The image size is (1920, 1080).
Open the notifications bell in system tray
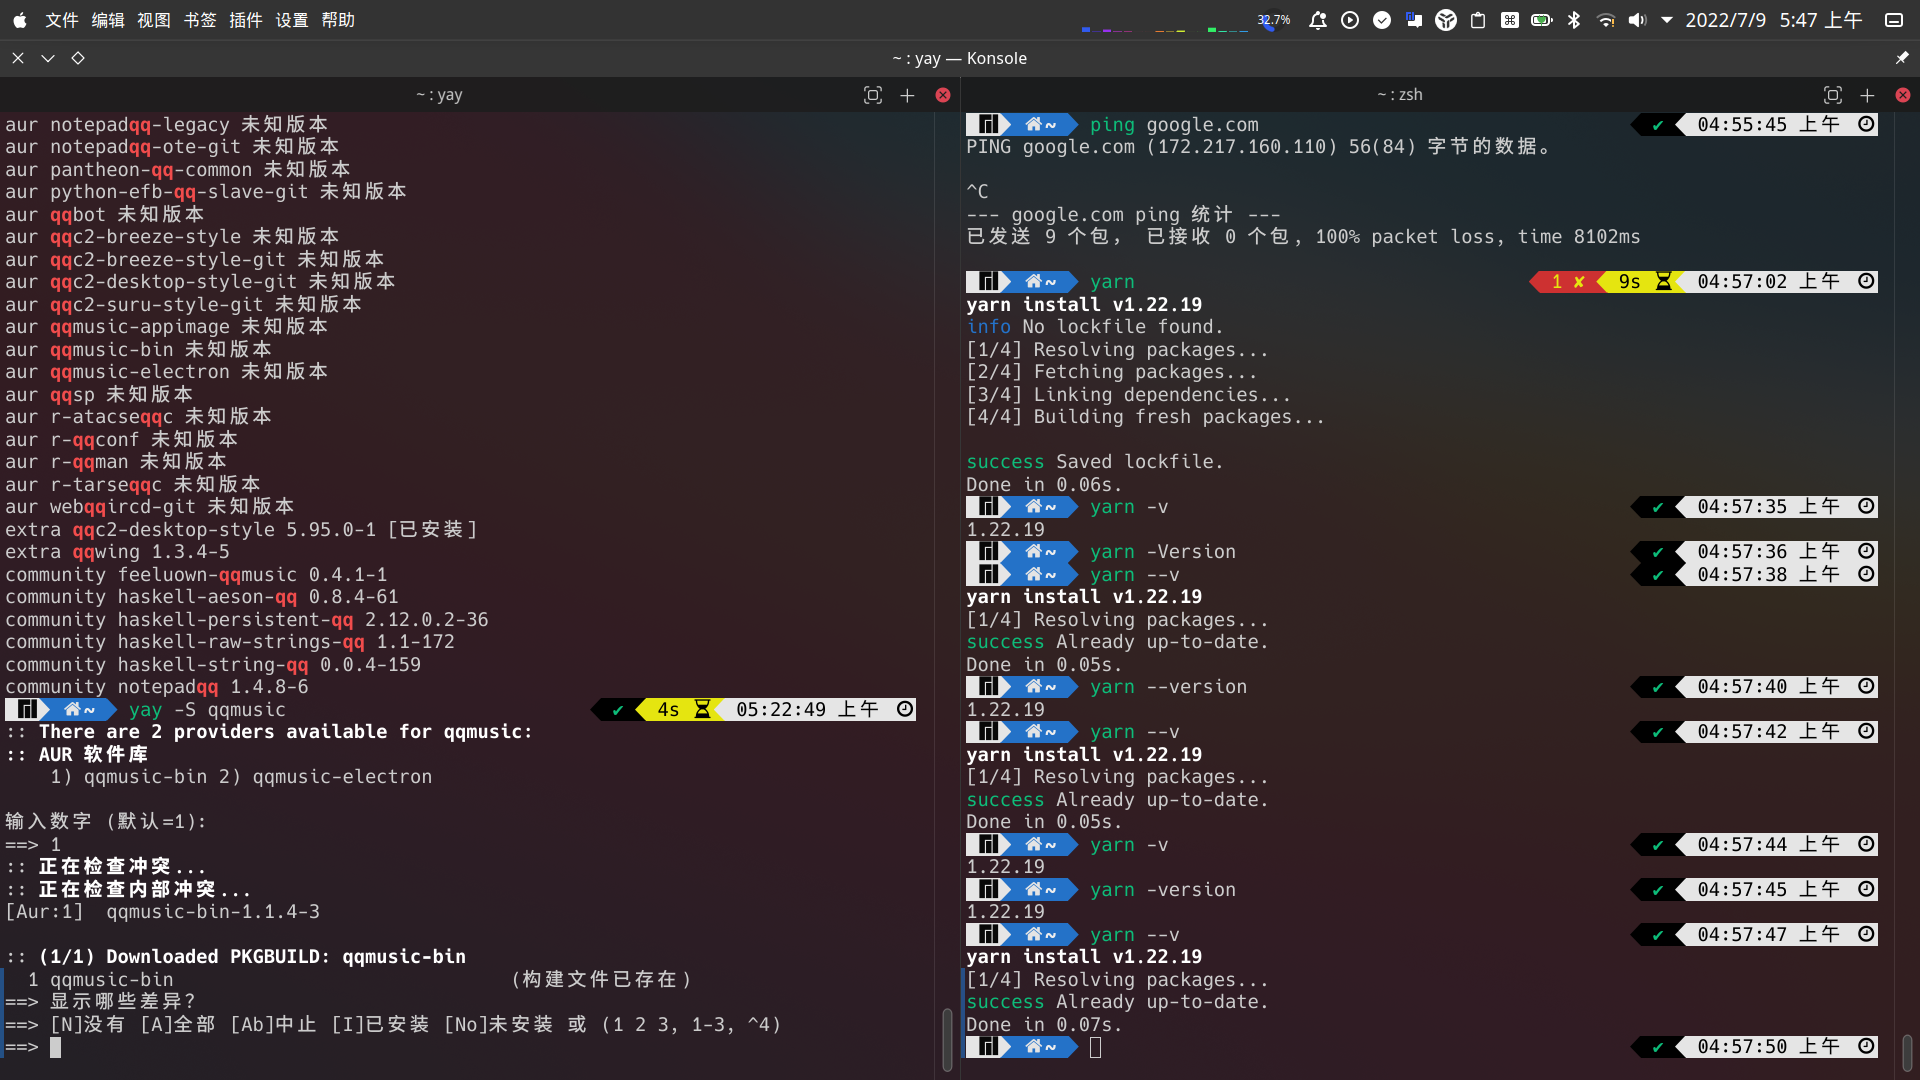click(1318, 20)
